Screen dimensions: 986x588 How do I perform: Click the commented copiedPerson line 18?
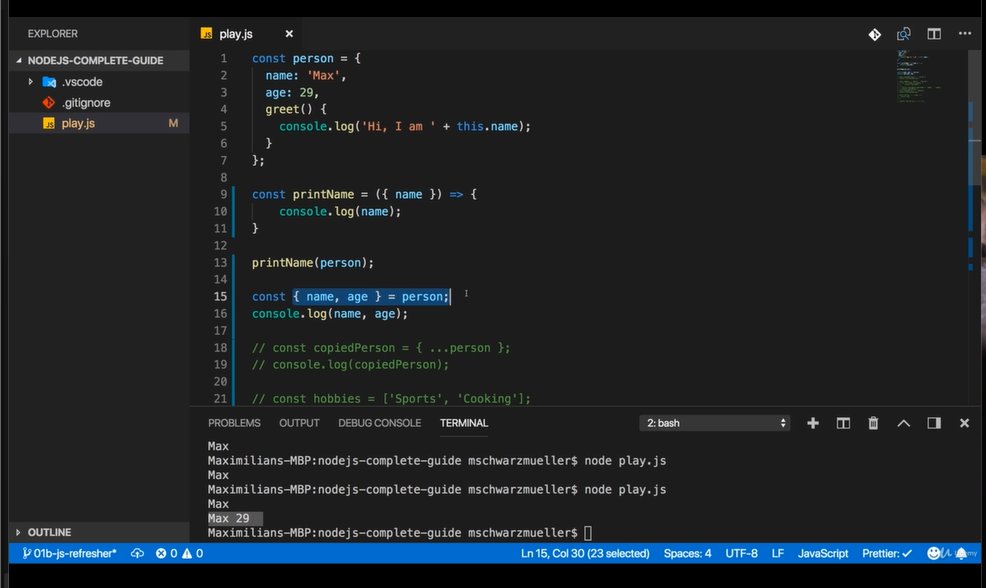click(x=381, y=348)
